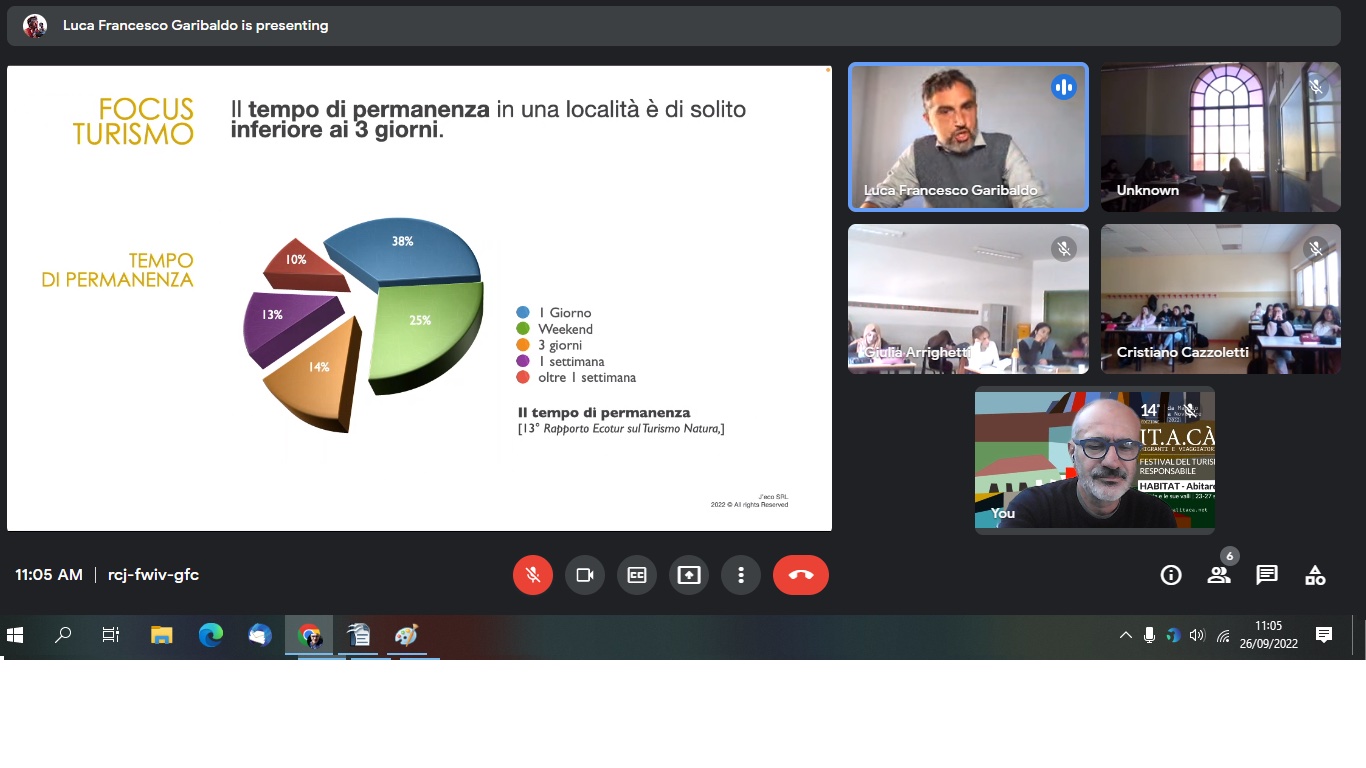
Task: Click the presented slide with pie chart
Action: point(419,298)
